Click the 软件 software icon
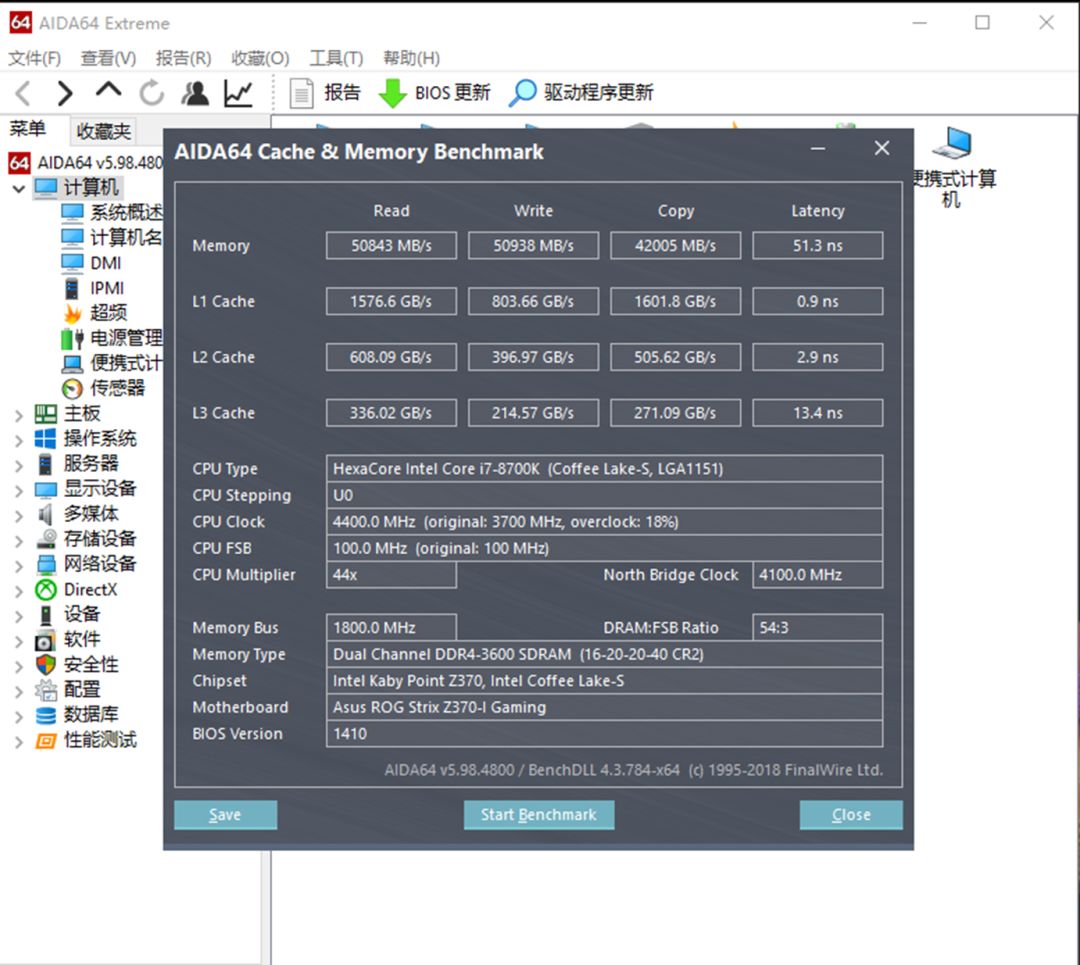The image size is (1080, 965). [x=45, y=640]
